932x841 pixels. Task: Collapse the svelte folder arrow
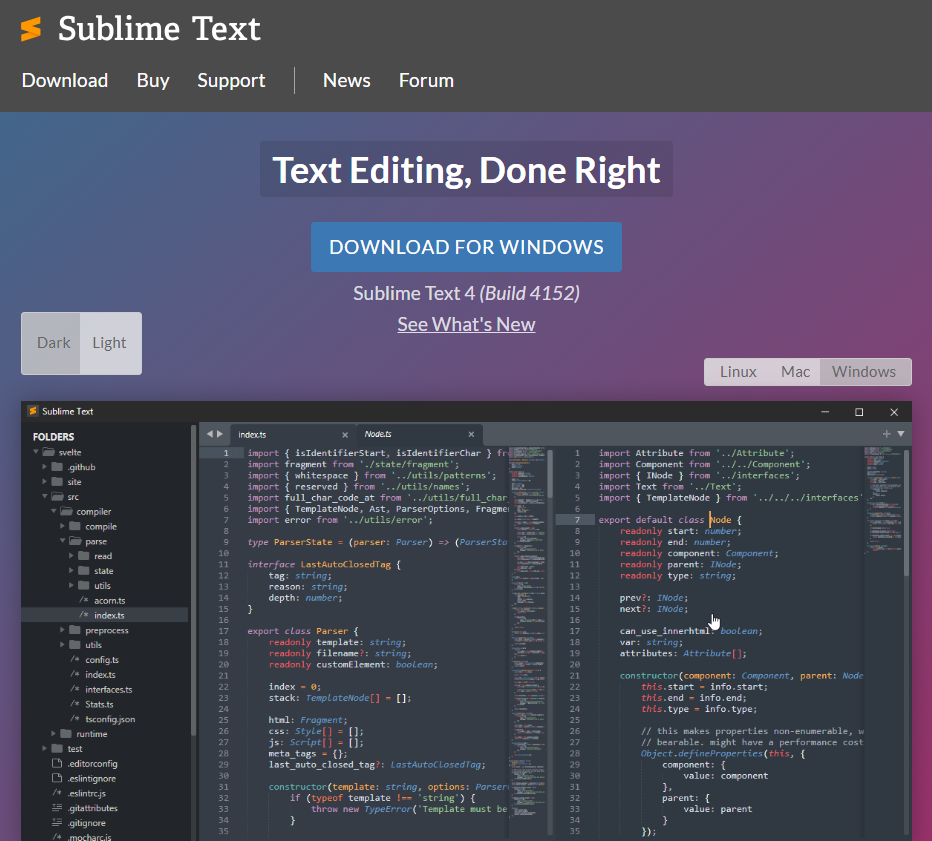click(36, 452)
